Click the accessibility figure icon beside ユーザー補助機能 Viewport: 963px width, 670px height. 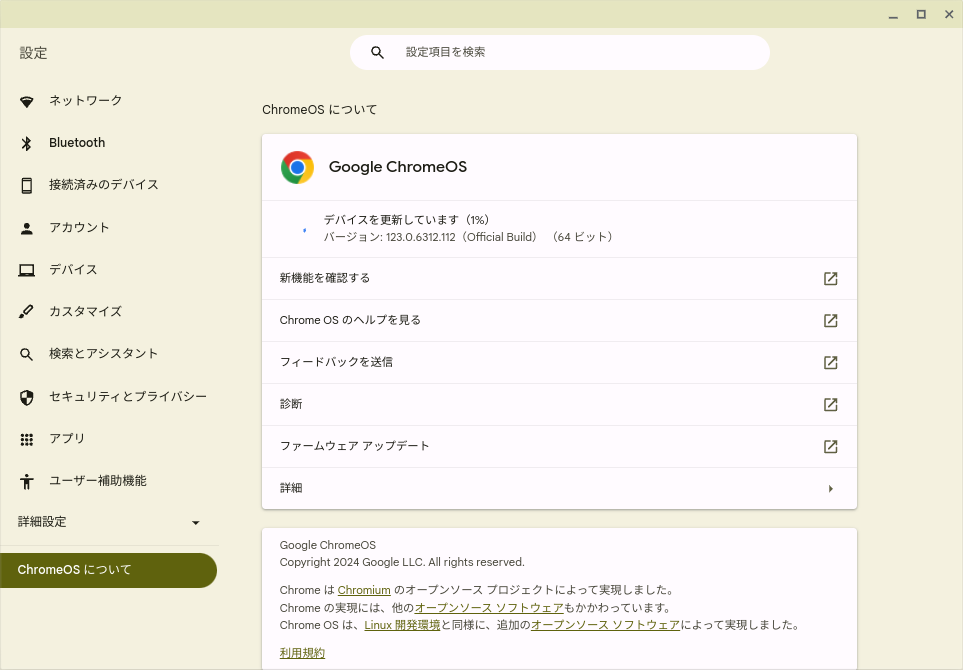coord(26,481)
